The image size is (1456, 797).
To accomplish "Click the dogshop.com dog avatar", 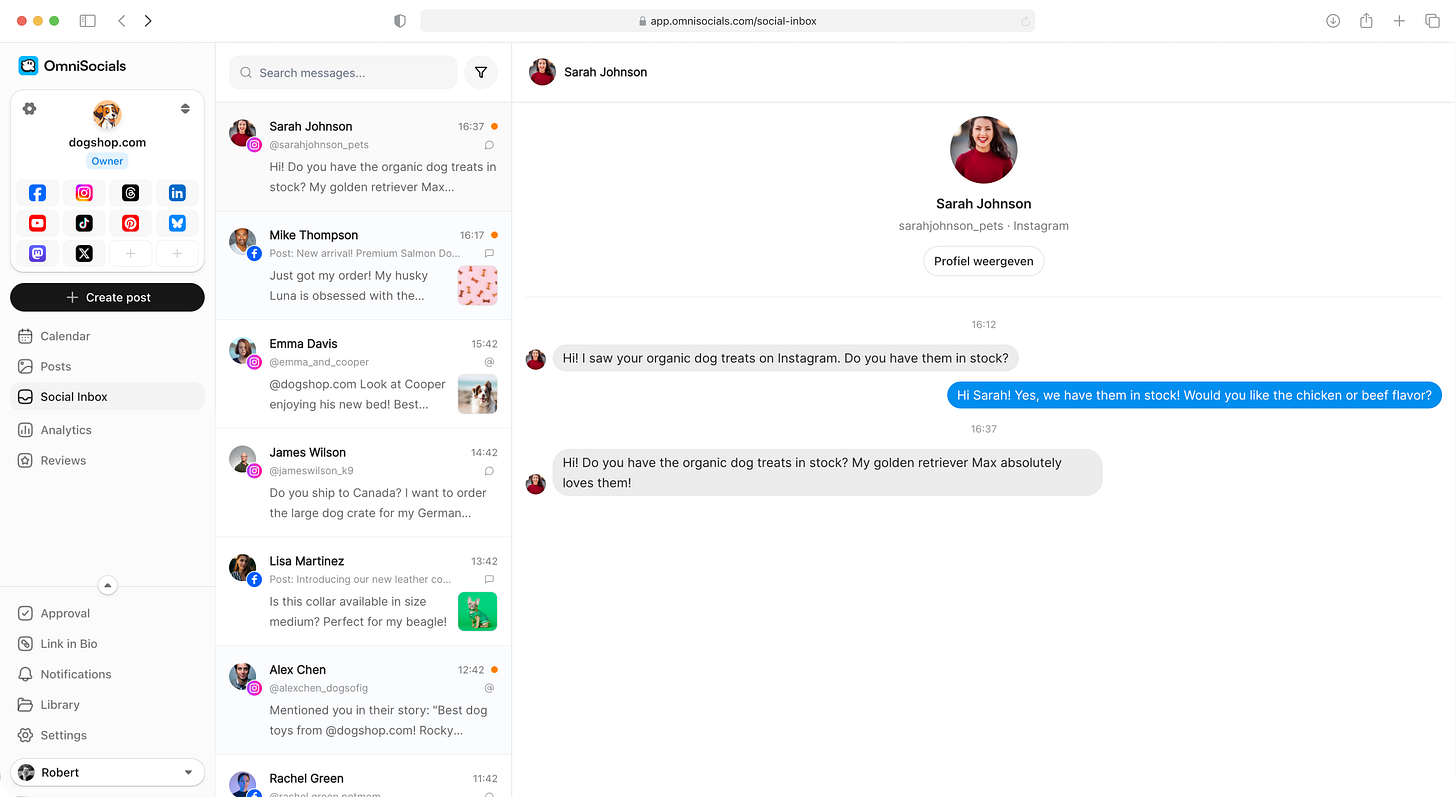I will (107, 115).
